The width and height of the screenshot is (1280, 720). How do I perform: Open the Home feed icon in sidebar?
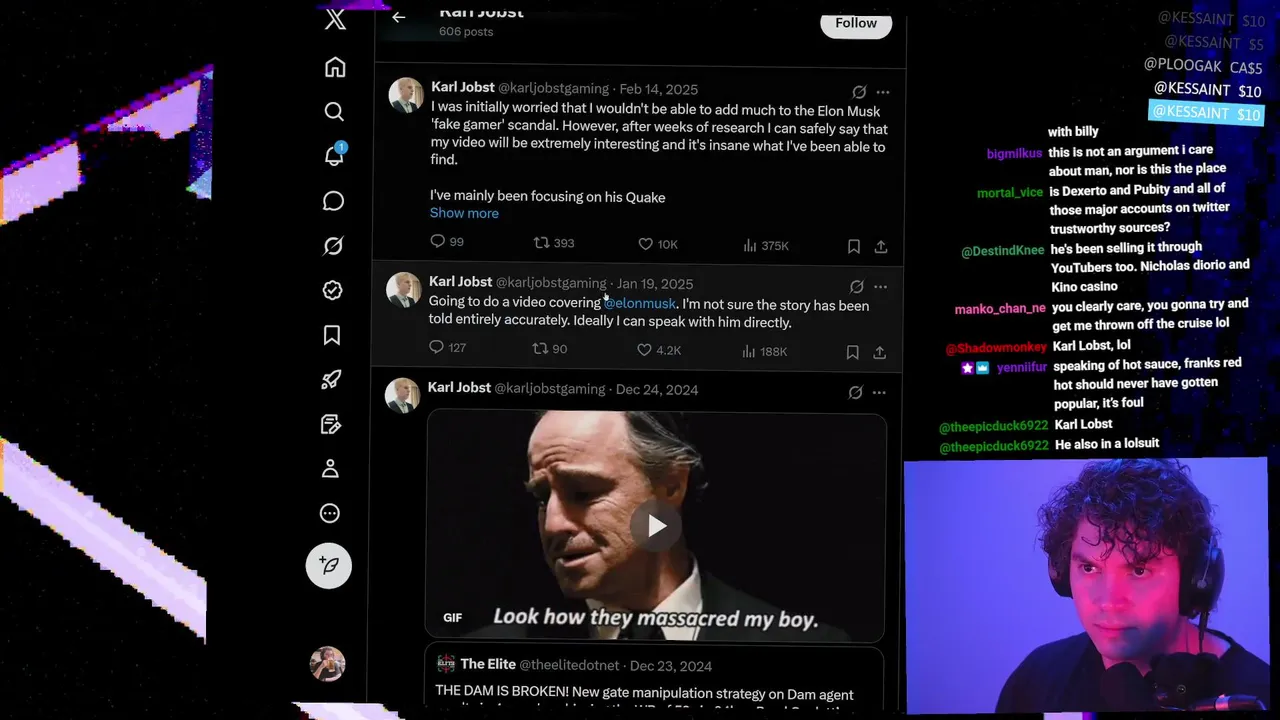[335, 67]
